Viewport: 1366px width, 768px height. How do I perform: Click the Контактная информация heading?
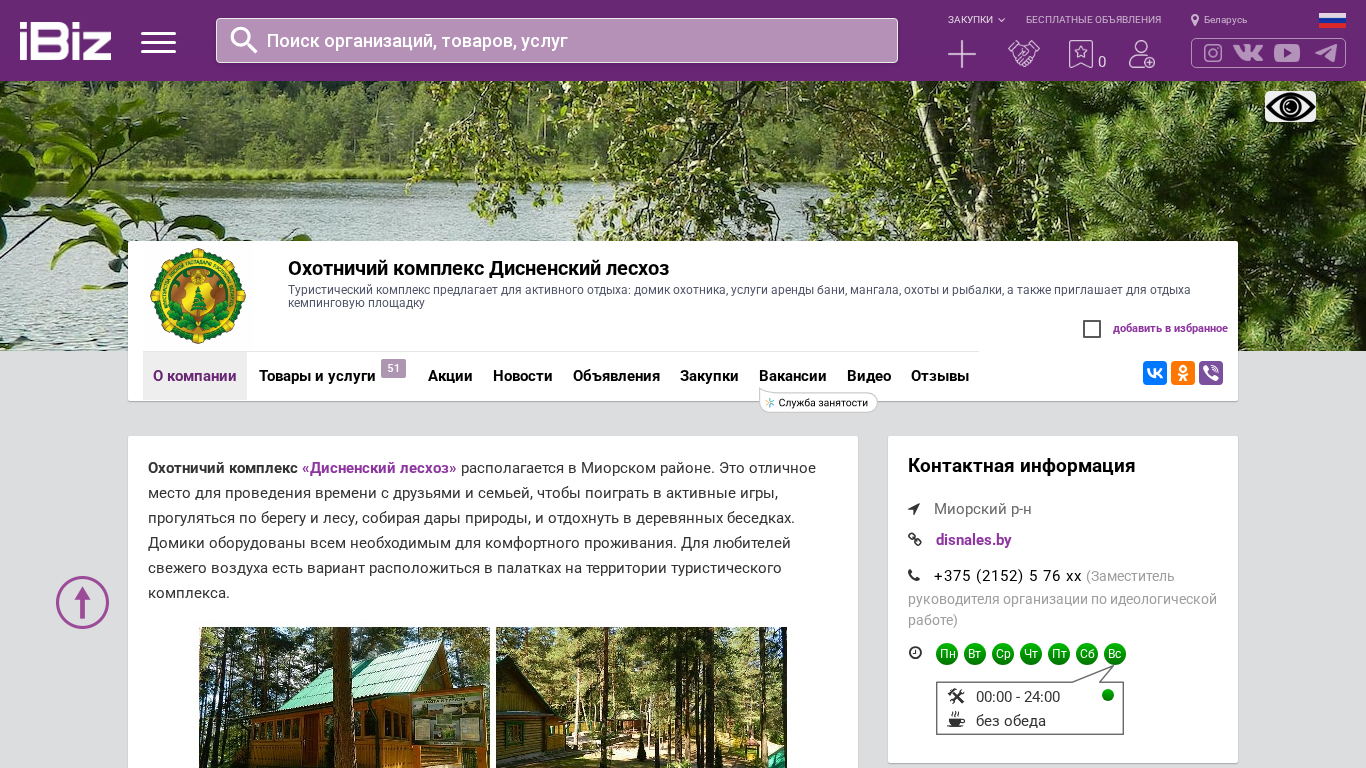(x=1021, y=466)
